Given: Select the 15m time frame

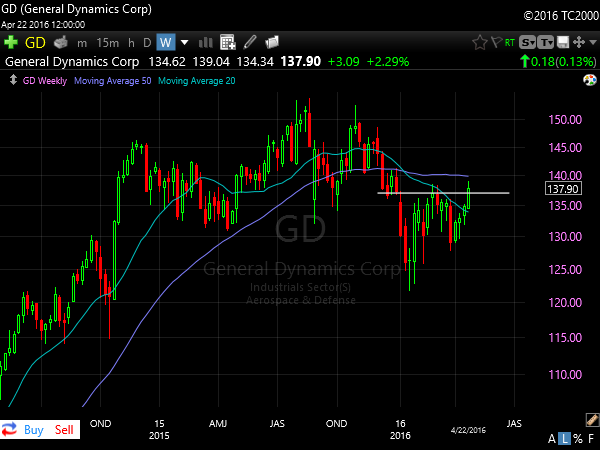Looking at the screenshot, I should click(108, 42).
